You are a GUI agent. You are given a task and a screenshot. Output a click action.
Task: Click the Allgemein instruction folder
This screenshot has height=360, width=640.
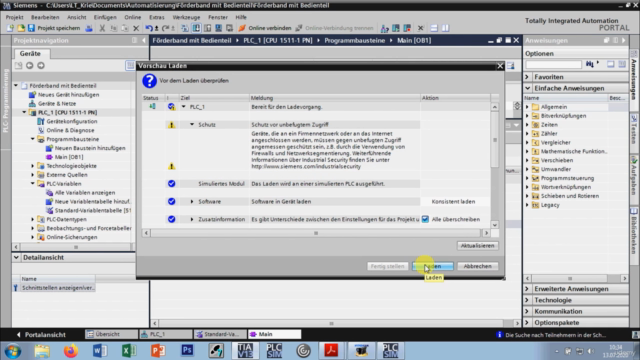click(x=553, y=107)
